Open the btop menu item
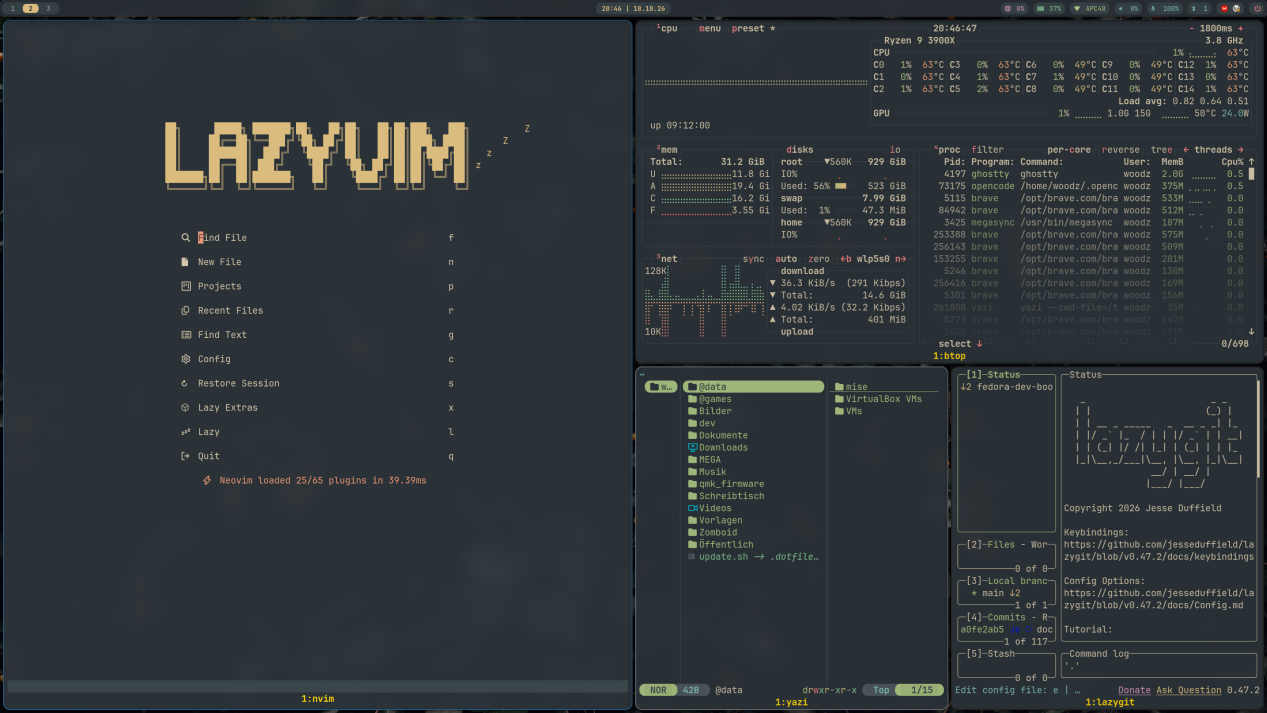The width and height of the screenshot is (1267, 713). (709, 29)
